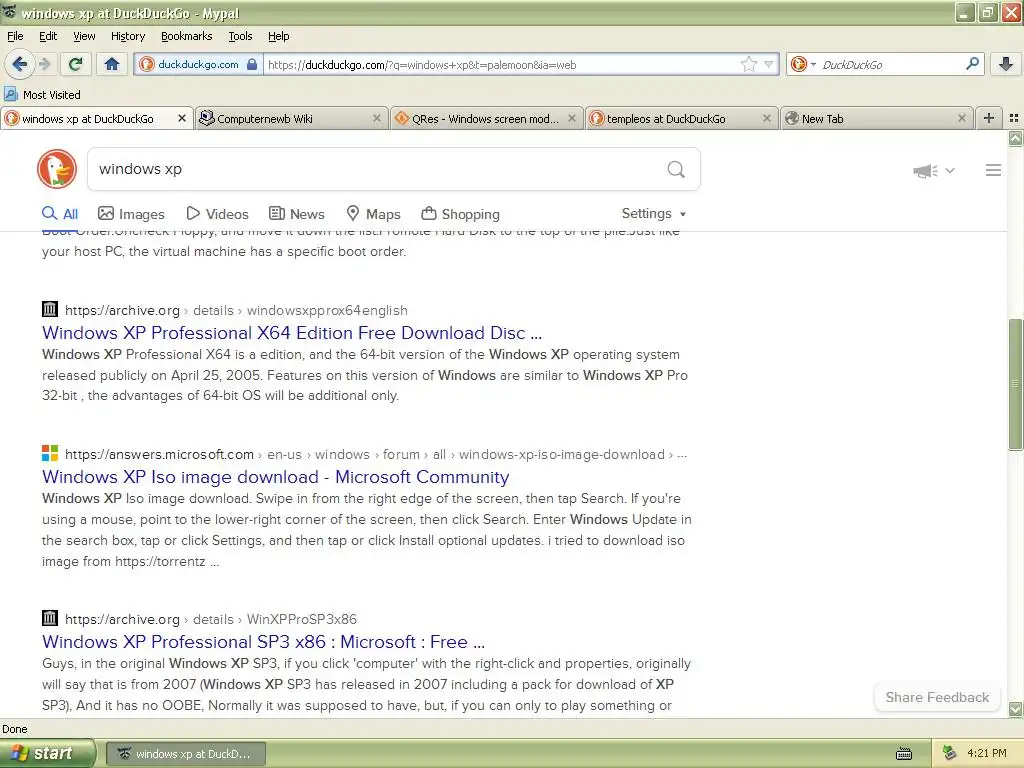This screenshot has height=768, width=1024.
Task: Click the archive.org favicon of SP3 result
Action: click(50, 618)
